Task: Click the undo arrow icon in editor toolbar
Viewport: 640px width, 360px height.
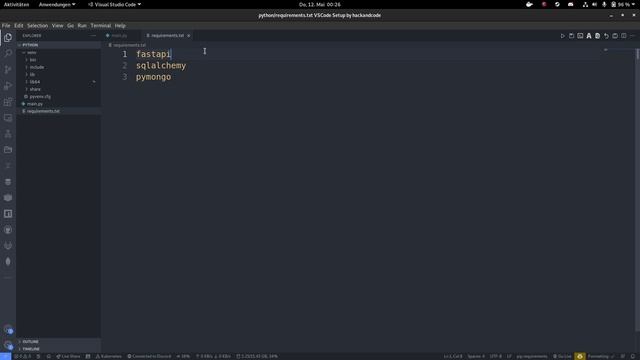Action: [606, 36]
